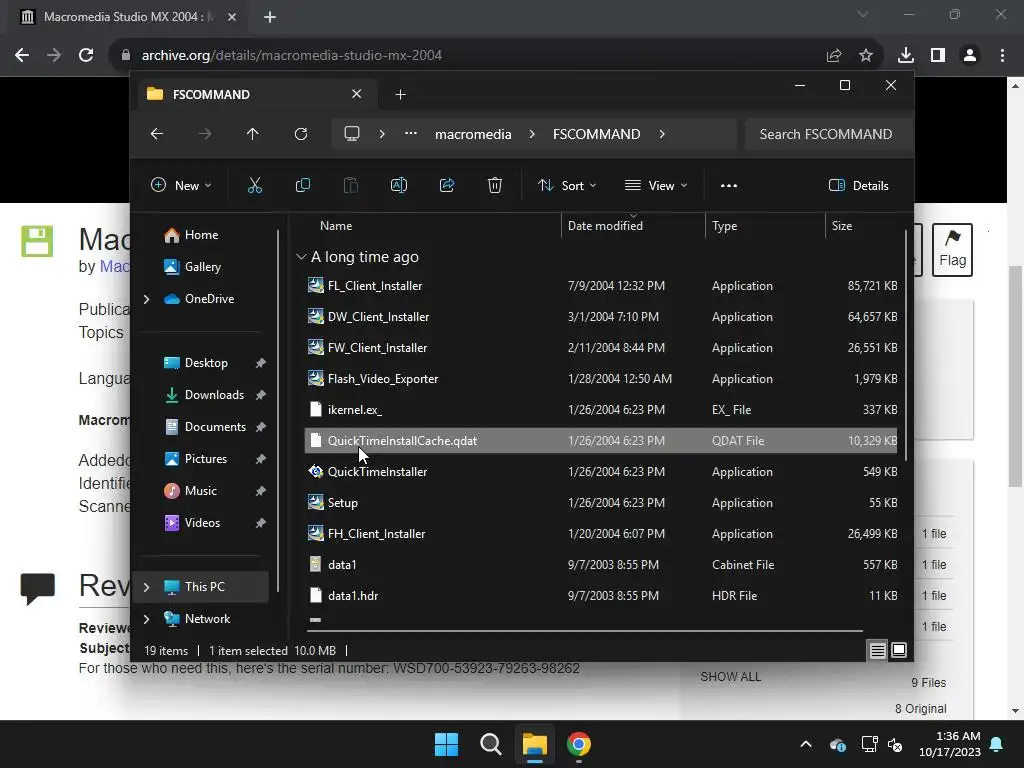This screenshot has width=1024, height=768.
Task: Open notification bell in system tray
Action: (x=997, y=744)
